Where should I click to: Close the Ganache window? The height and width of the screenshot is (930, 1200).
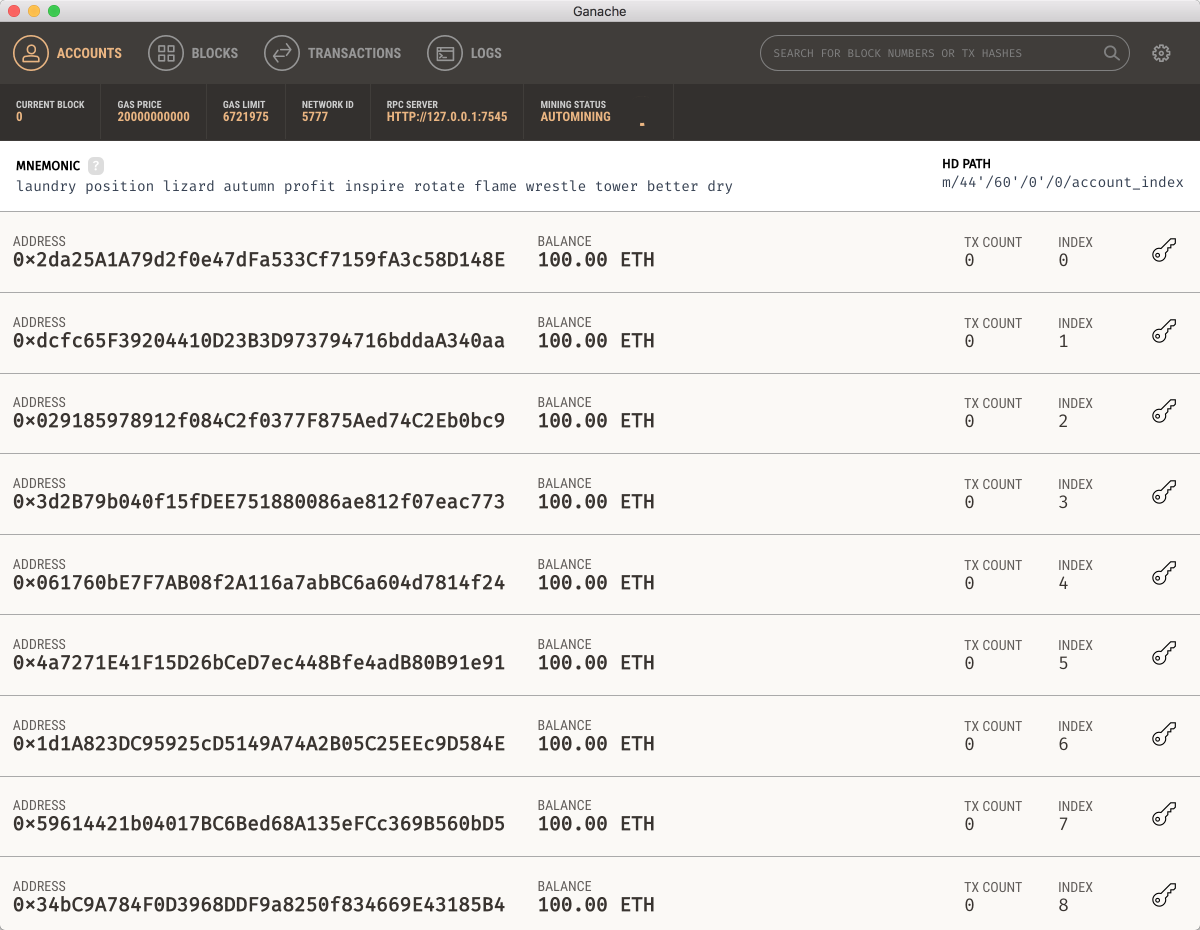coord(14,11)
